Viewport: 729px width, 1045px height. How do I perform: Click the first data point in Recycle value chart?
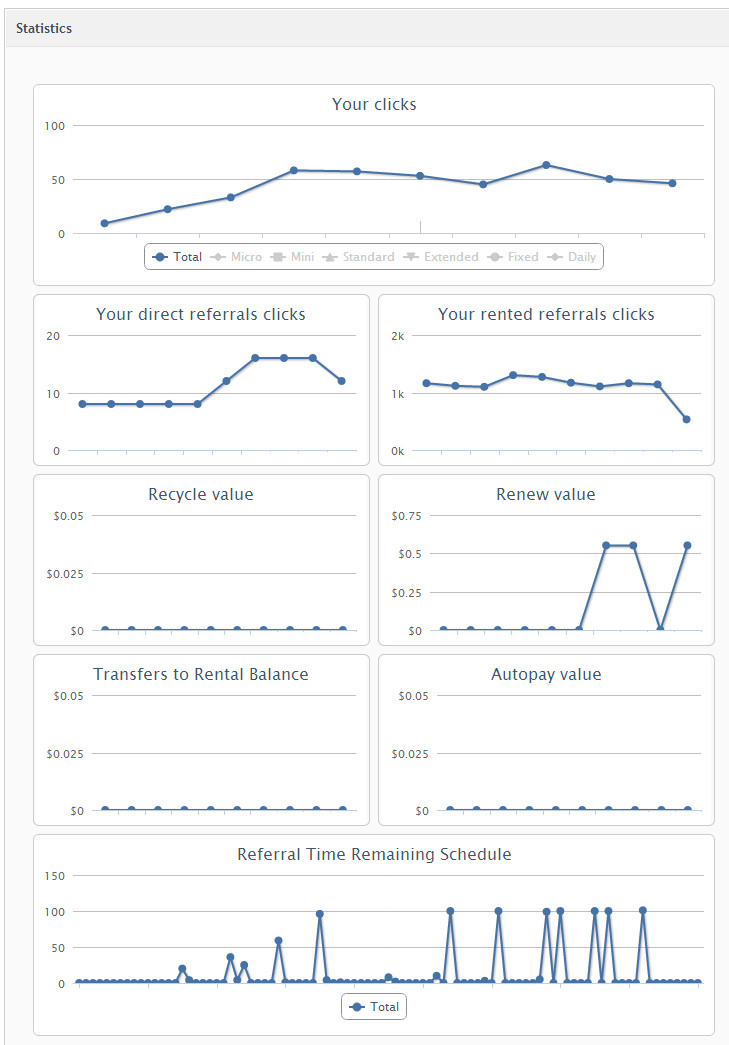point(105,630)
